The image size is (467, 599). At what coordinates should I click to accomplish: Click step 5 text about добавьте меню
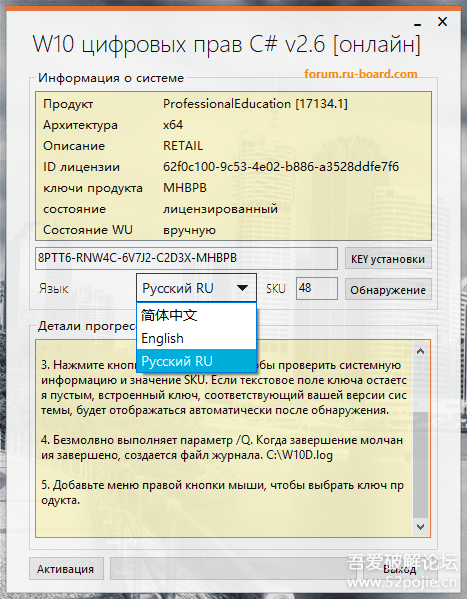(x=222, y=492)
